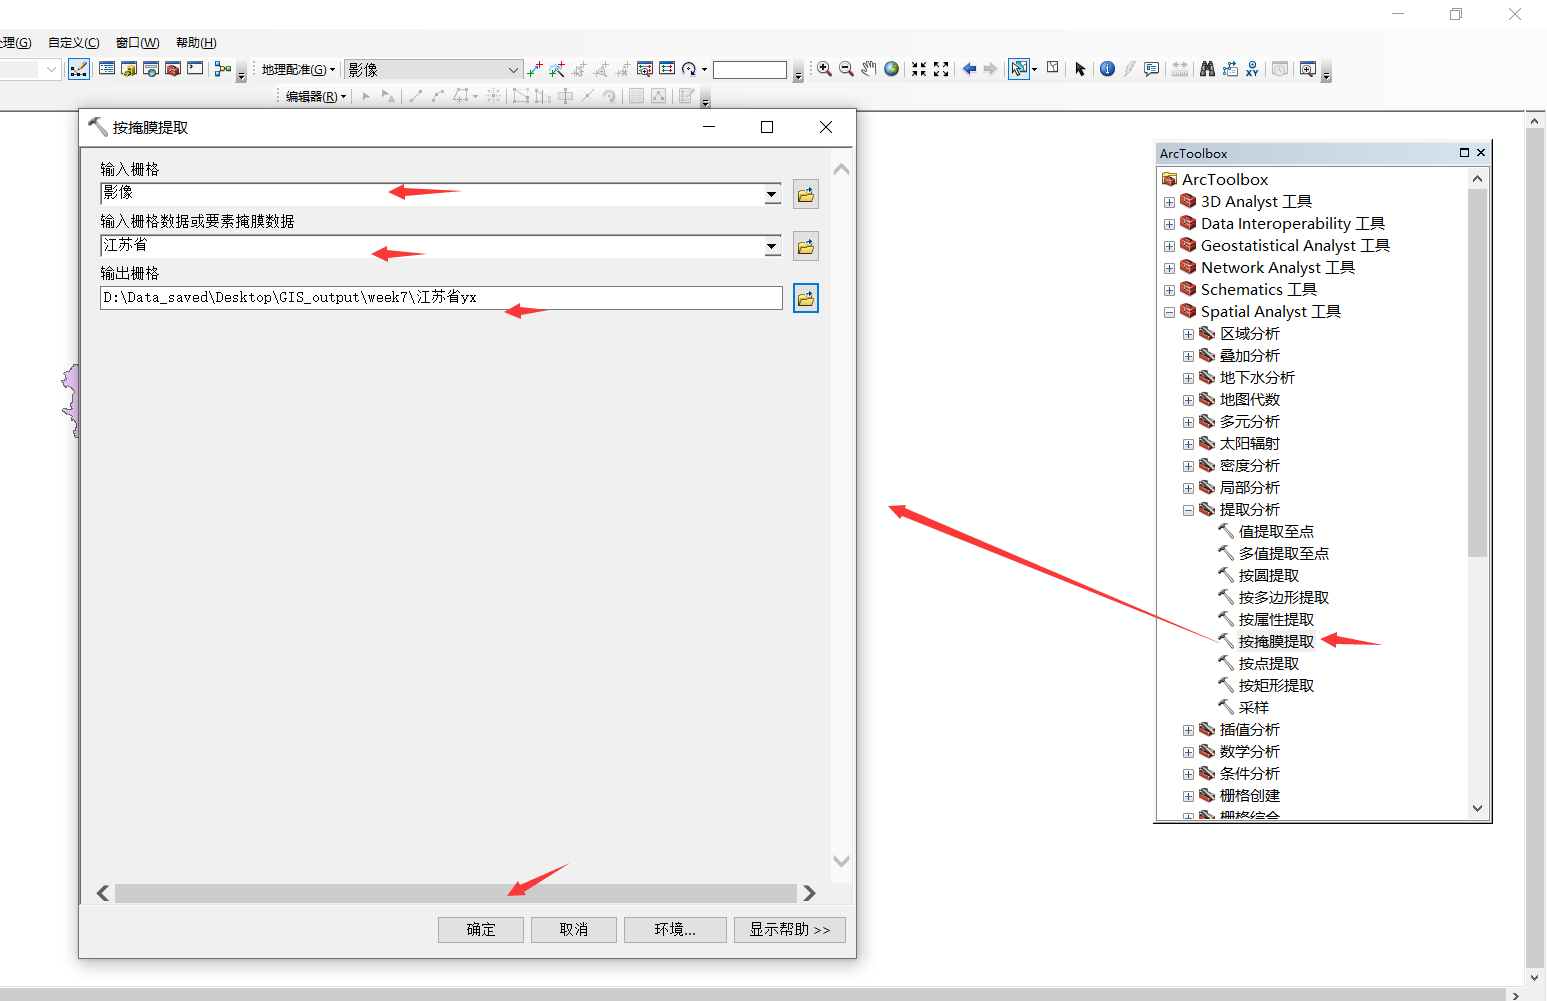
Task: Open the Viewer window icon
Action: point(1307,69)
